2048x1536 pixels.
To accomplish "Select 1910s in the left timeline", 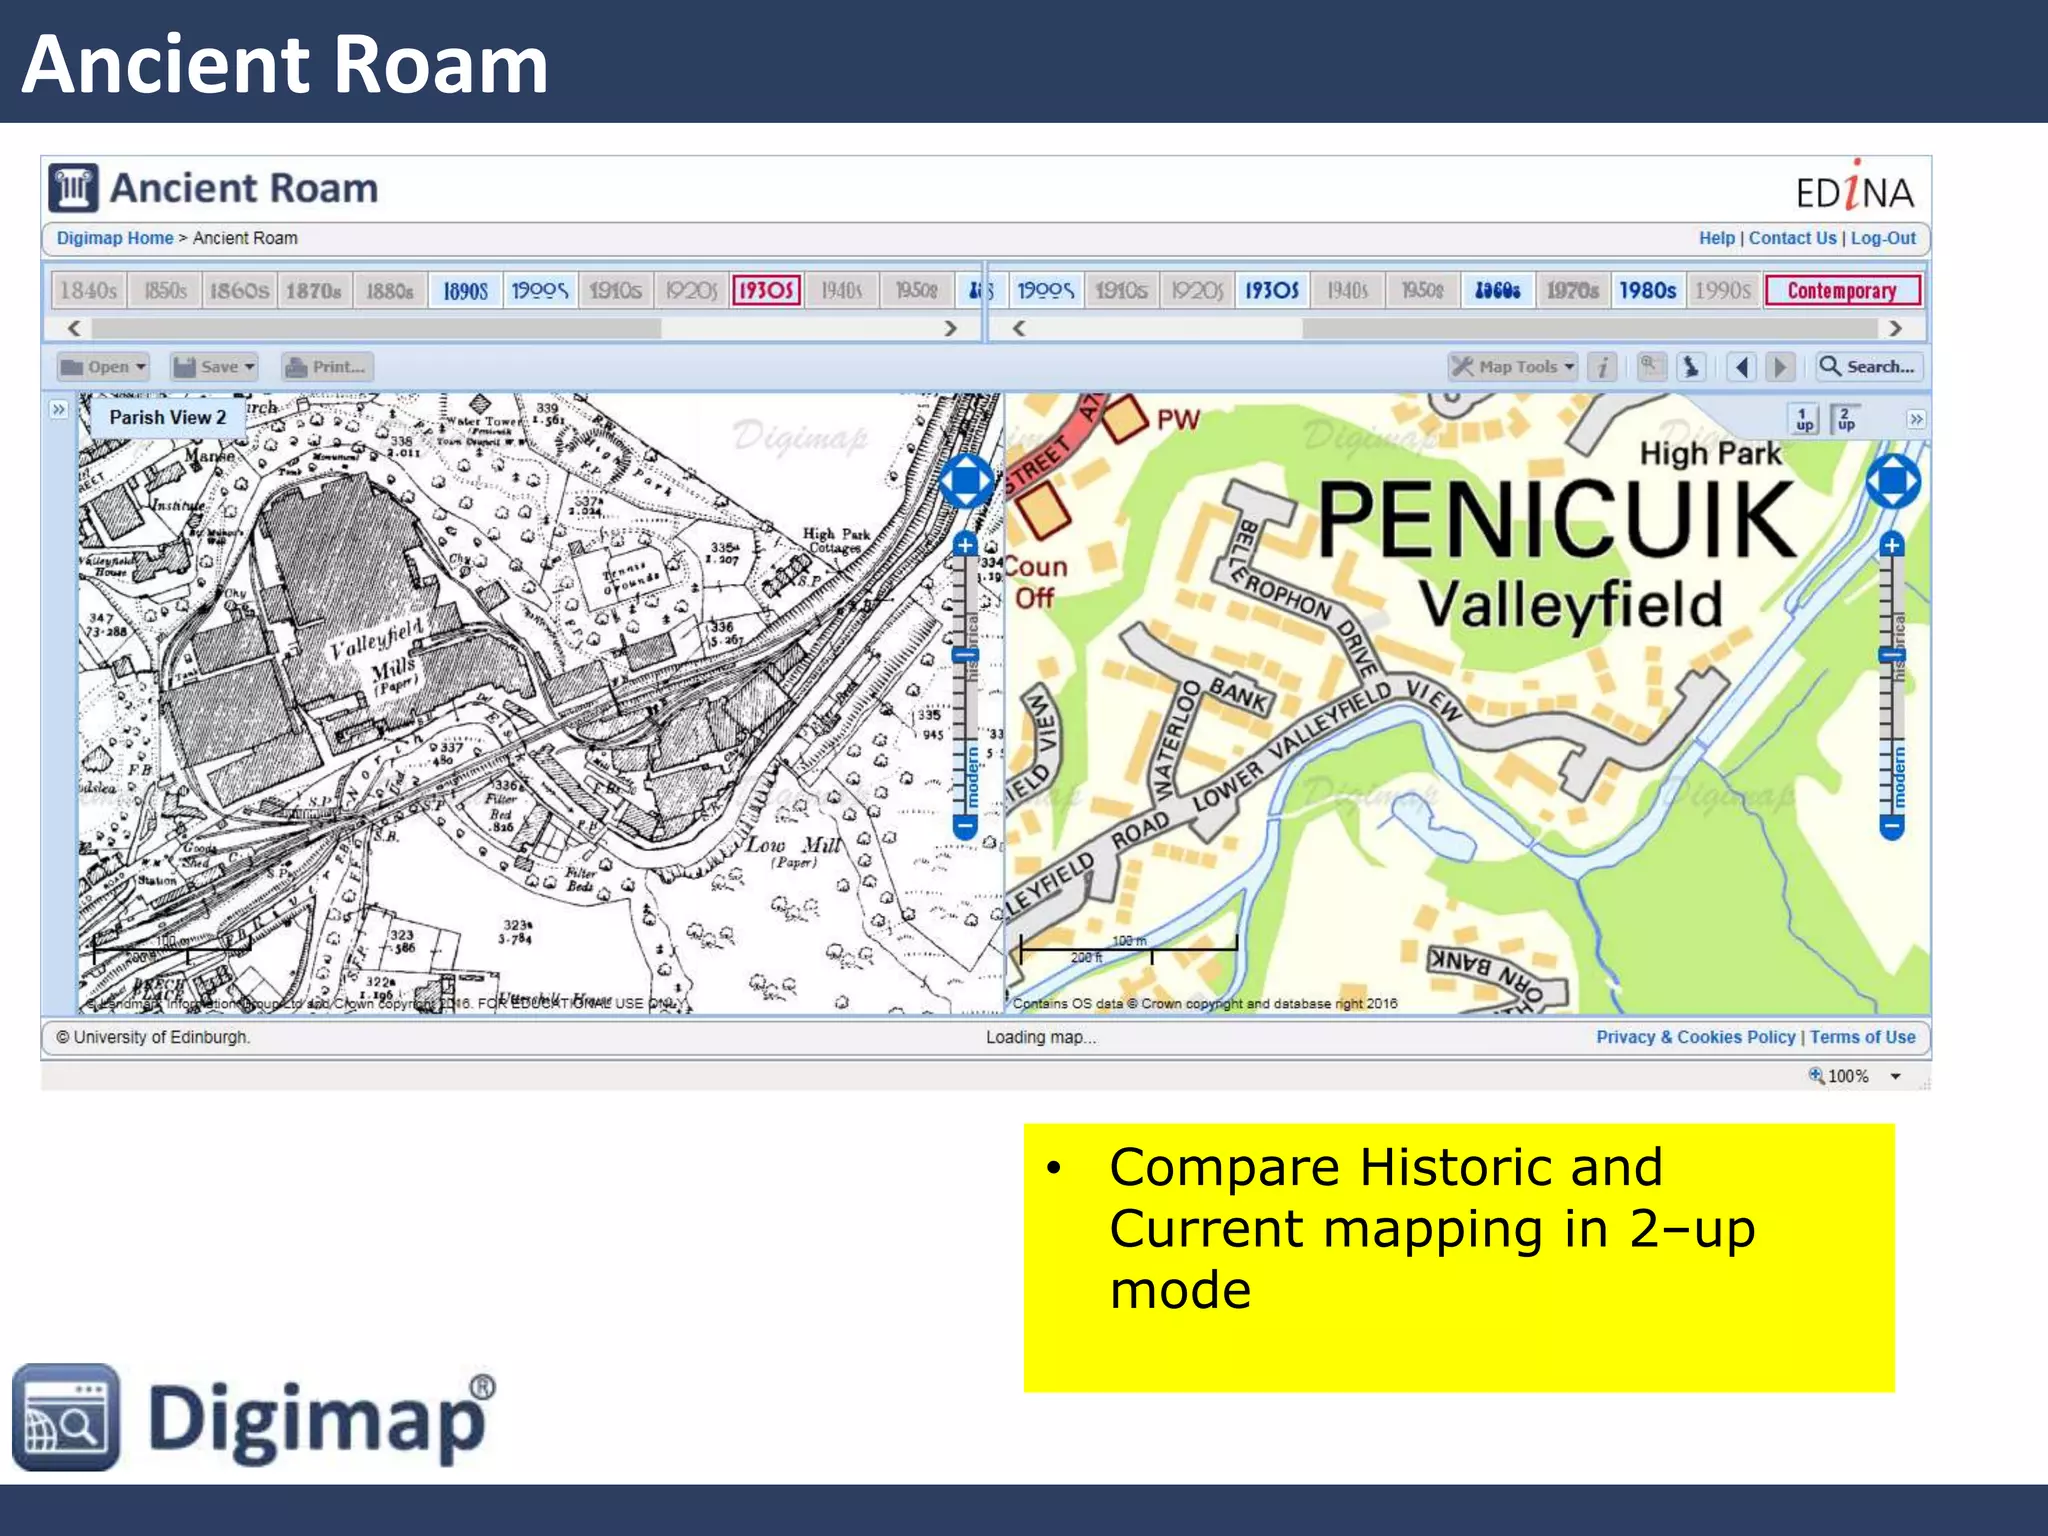I will coord(615,291).
